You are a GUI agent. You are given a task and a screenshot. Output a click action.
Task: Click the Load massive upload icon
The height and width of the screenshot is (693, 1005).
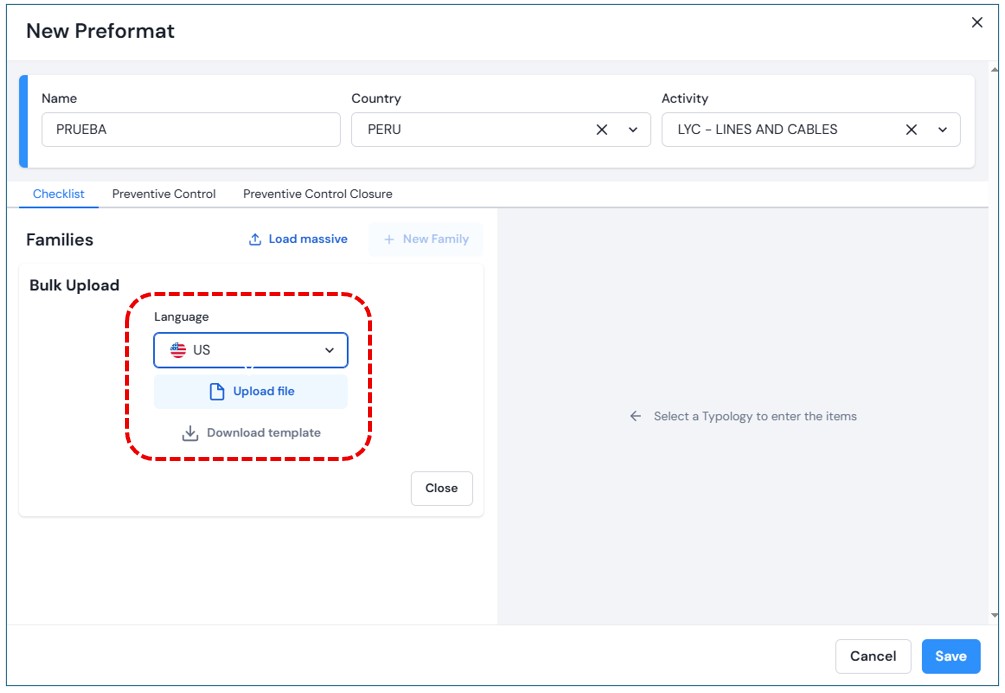[255, 240]
